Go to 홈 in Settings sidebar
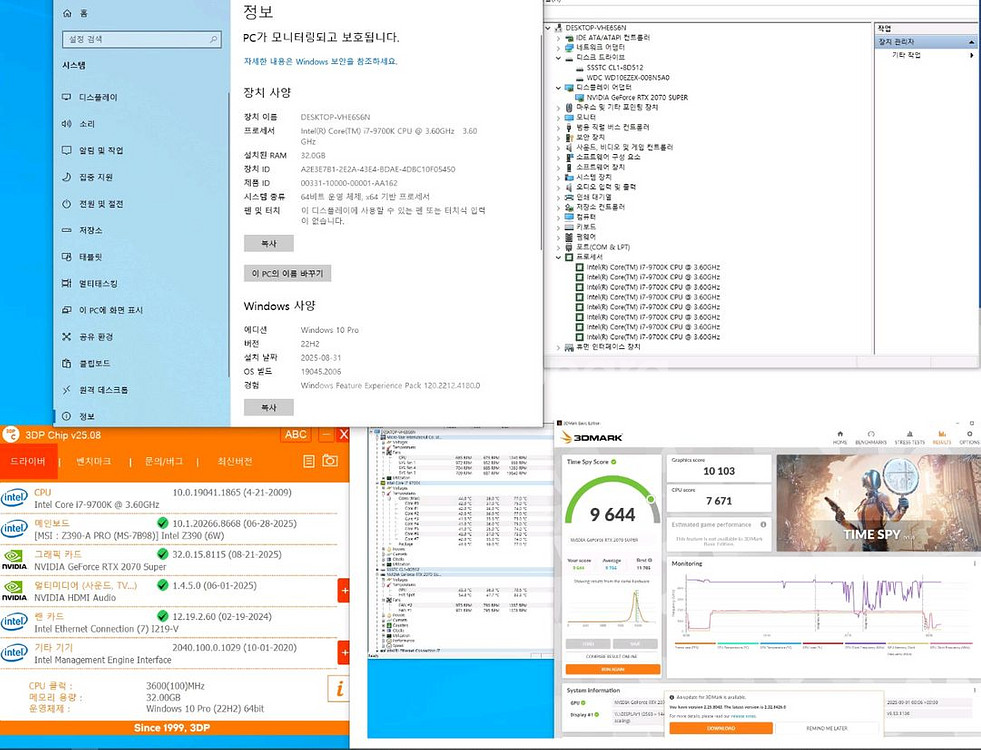This screenshot has height=750, width=981. point(76,13)
